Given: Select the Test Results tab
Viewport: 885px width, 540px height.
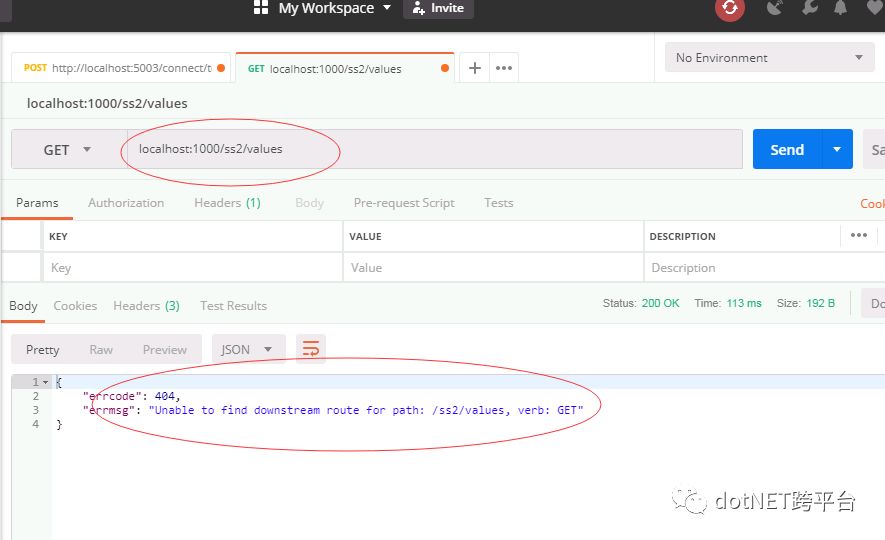Looking at the screenshot, I should coord(234,306).
